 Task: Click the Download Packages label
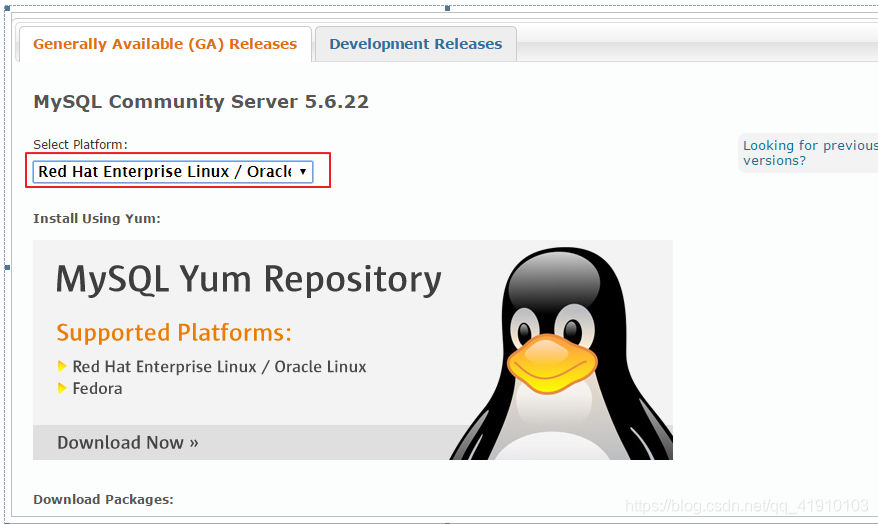[104, 499]
